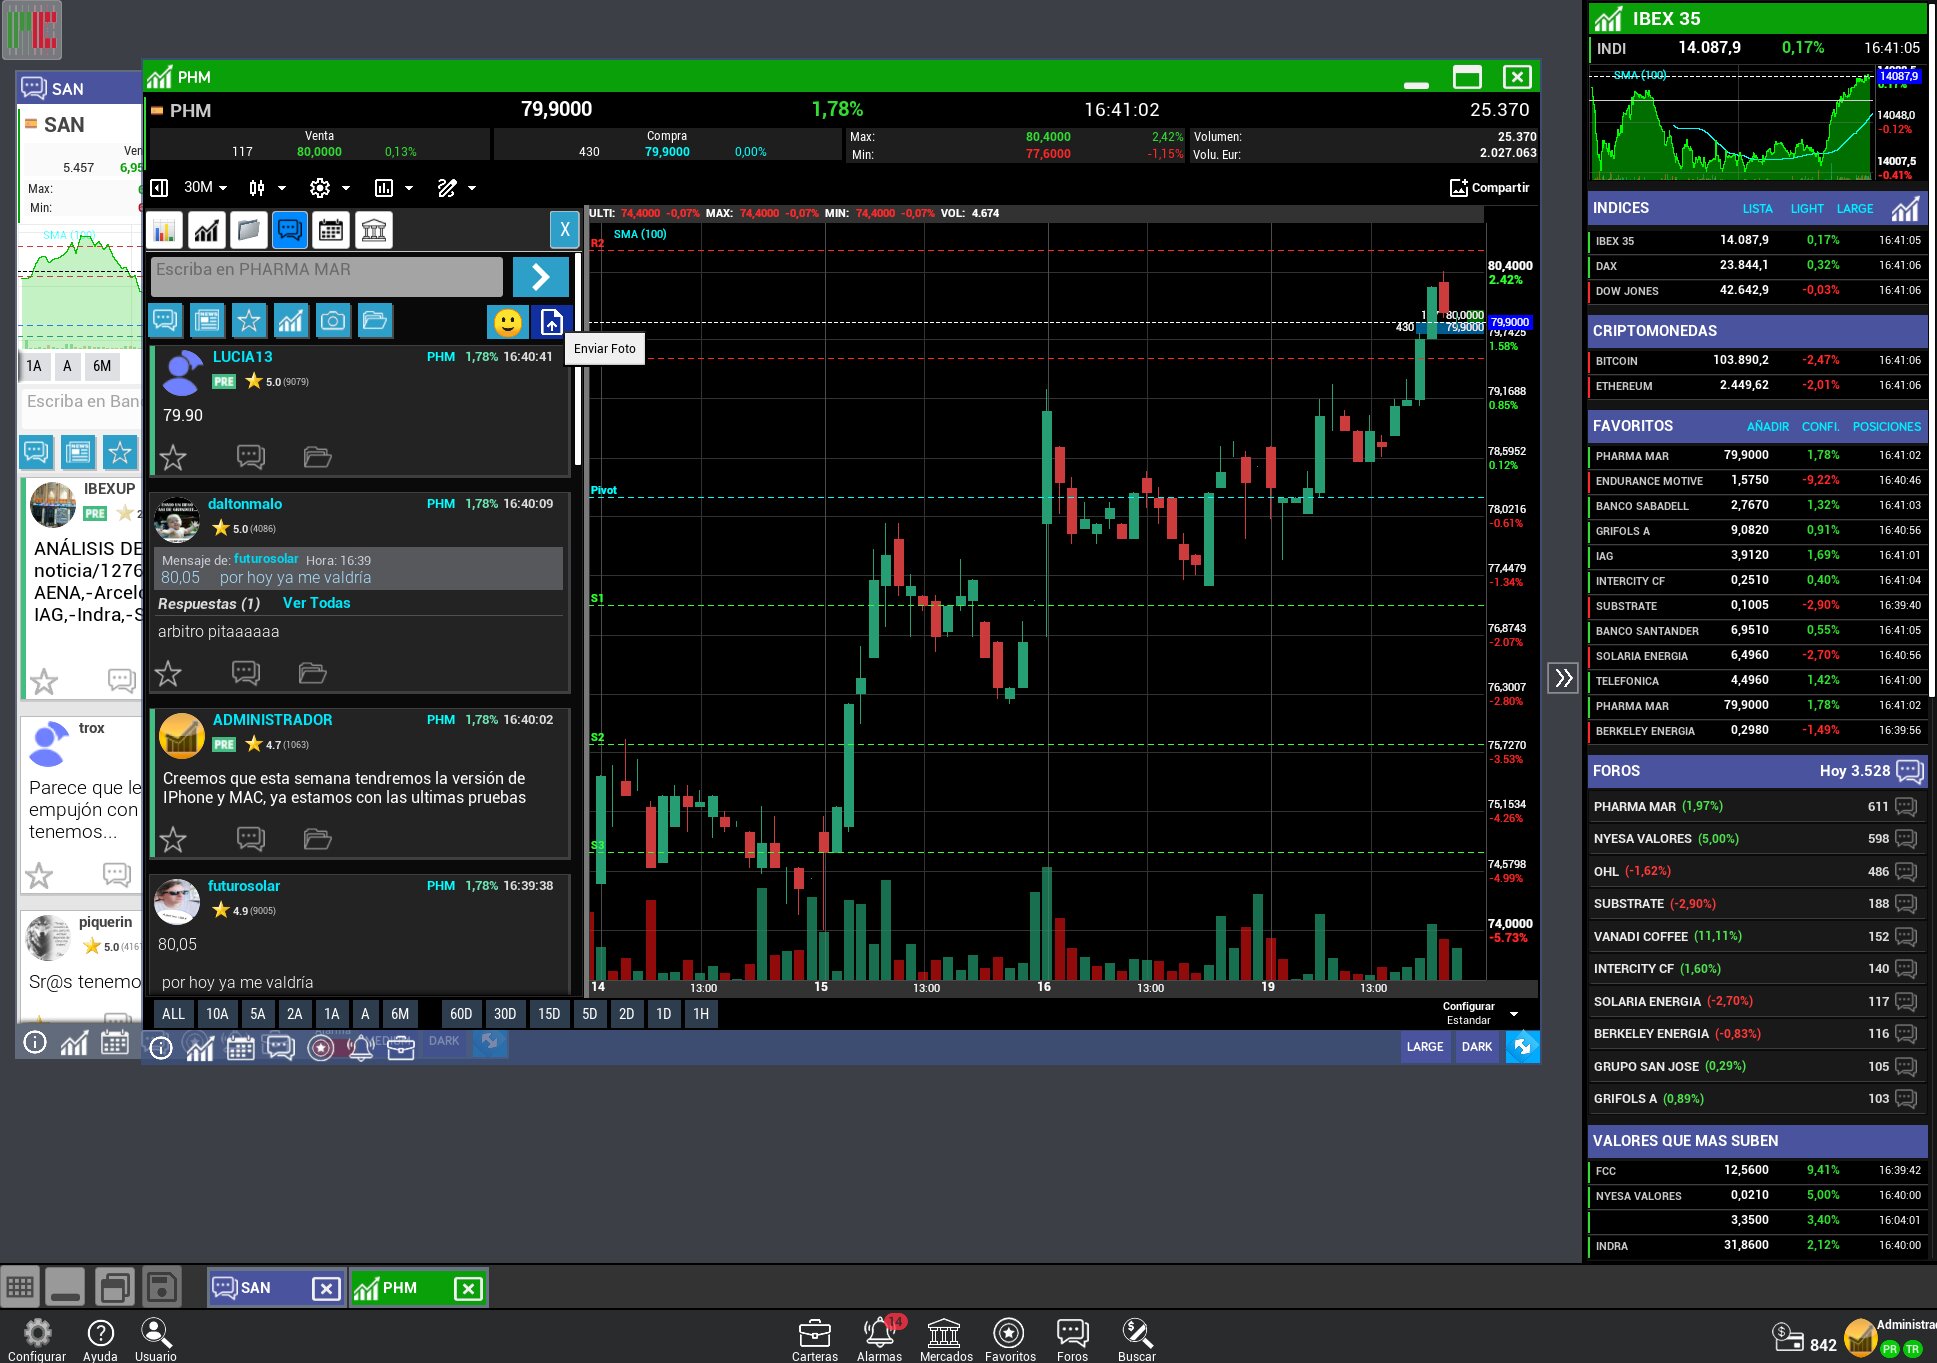Toggle LARGE view in PHM window
Screen dimensions: 1937x1363
(1424, 1047)
